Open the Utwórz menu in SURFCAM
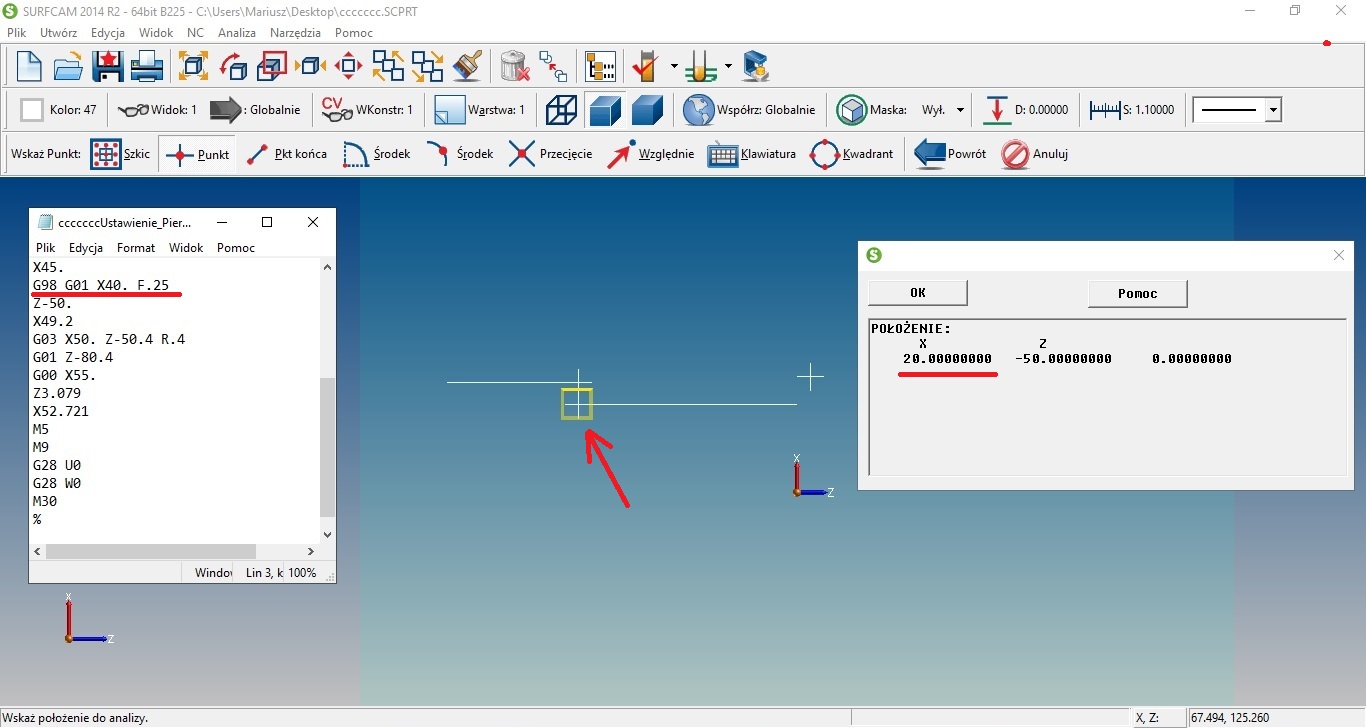The width and height of the screenshot is (1366, 728). (x=58, y=32)
